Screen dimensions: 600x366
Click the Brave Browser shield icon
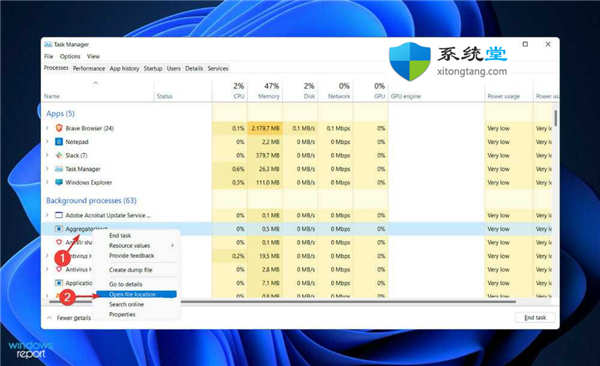[59, 128]
